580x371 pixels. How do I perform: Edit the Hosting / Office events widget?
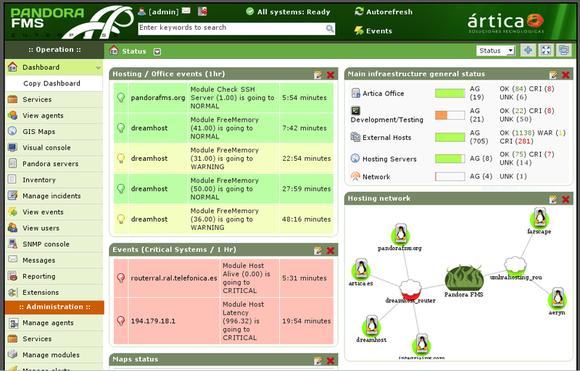coord(318,75)
